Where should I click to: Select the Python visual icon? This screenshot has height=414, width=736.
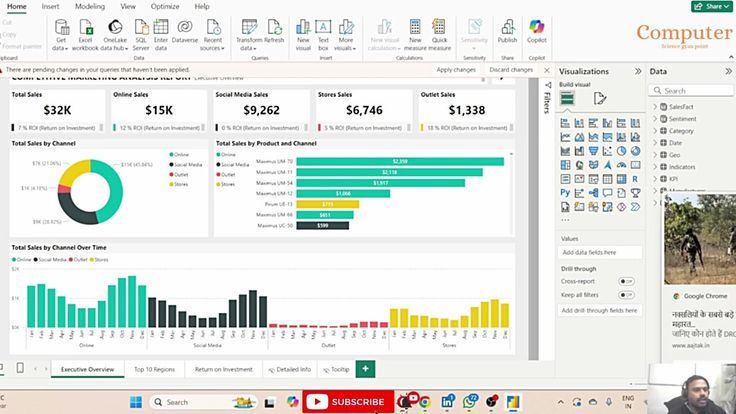(x=565, y=192)
